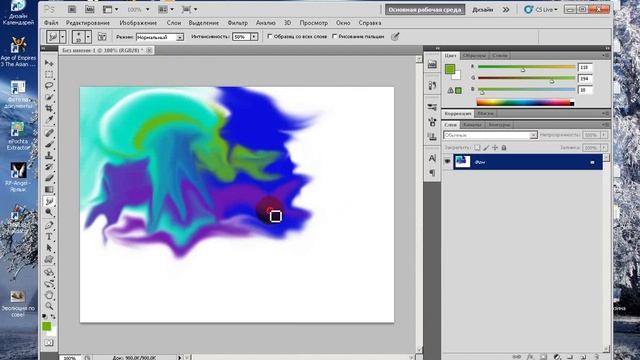This screenshot has height=360, width=640.
Task: Toggle lock transparent pixels in Layers panel
Action: click(477, 147)
